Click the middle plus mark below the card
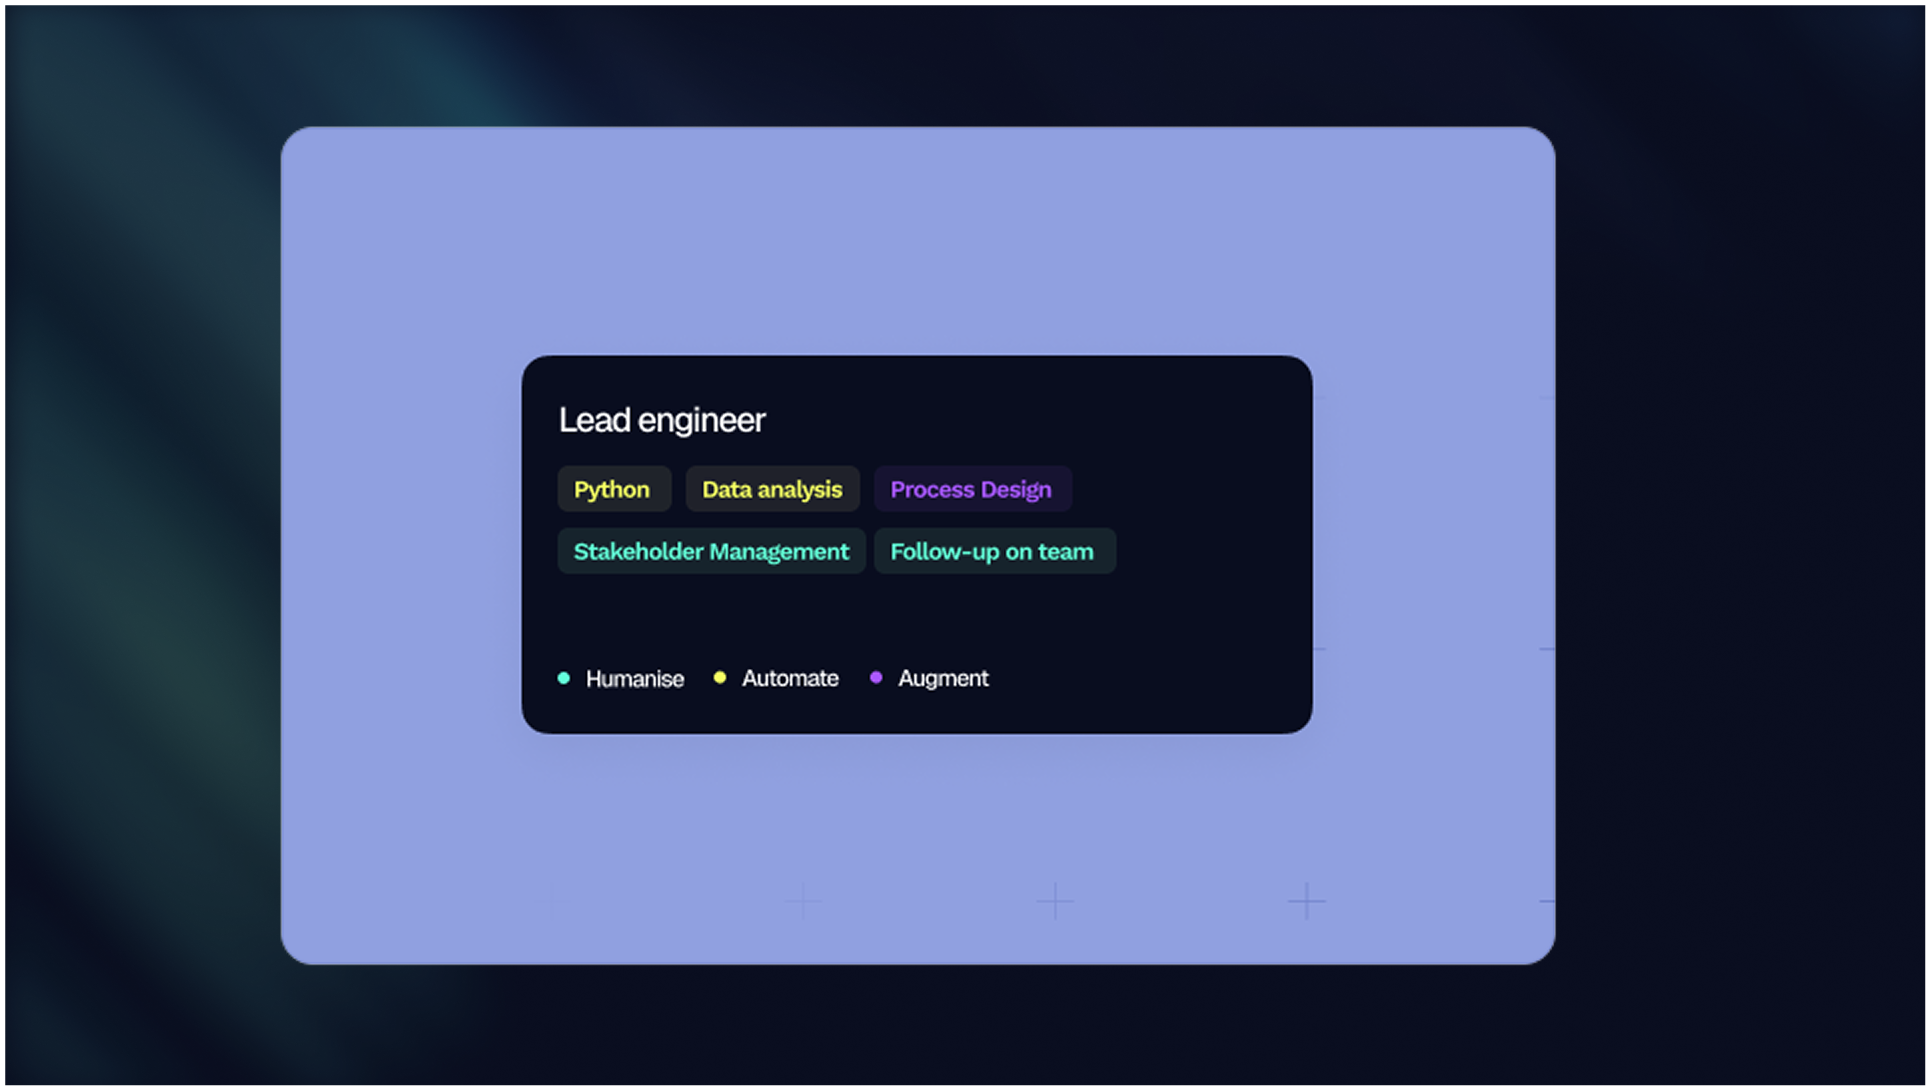 coord(1055,902)
